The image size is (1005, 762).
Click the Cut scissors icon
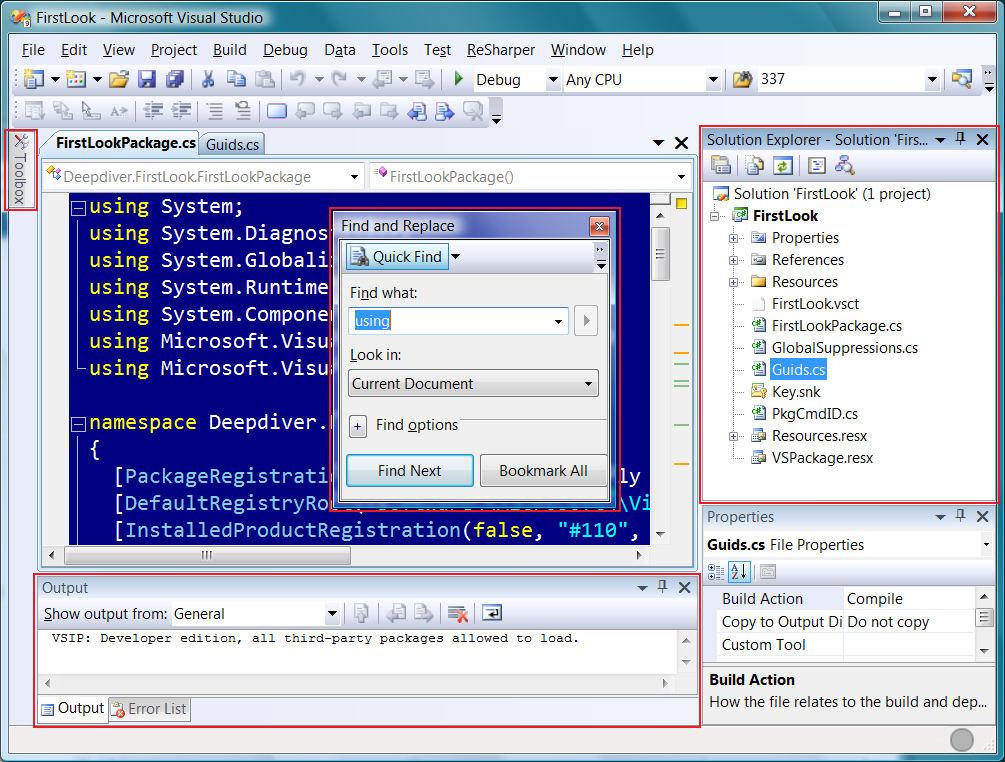tap(208, 79)
